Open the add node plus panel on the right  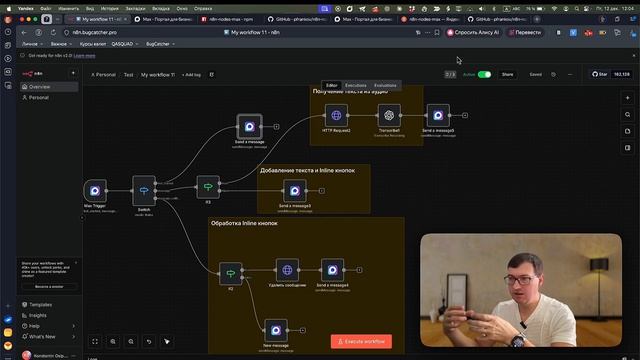click(x=628, y=98)
